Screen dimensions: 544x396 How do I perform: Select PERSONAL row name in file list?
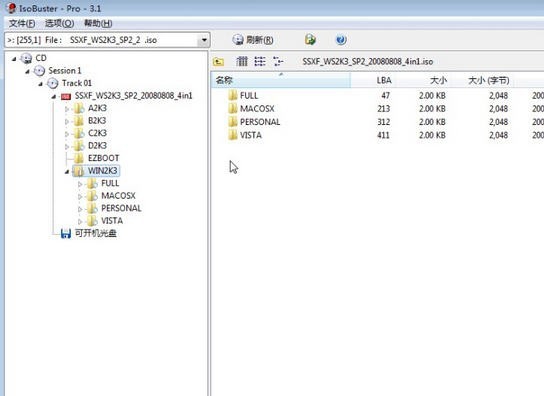pos(260,122)
